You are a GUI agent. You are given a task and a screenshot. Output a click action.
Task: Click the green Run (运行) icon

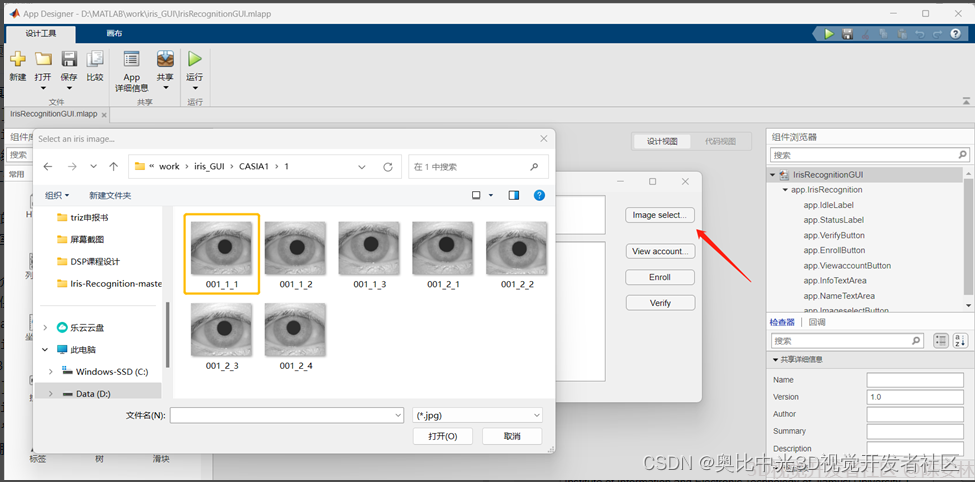pos(195,59)
